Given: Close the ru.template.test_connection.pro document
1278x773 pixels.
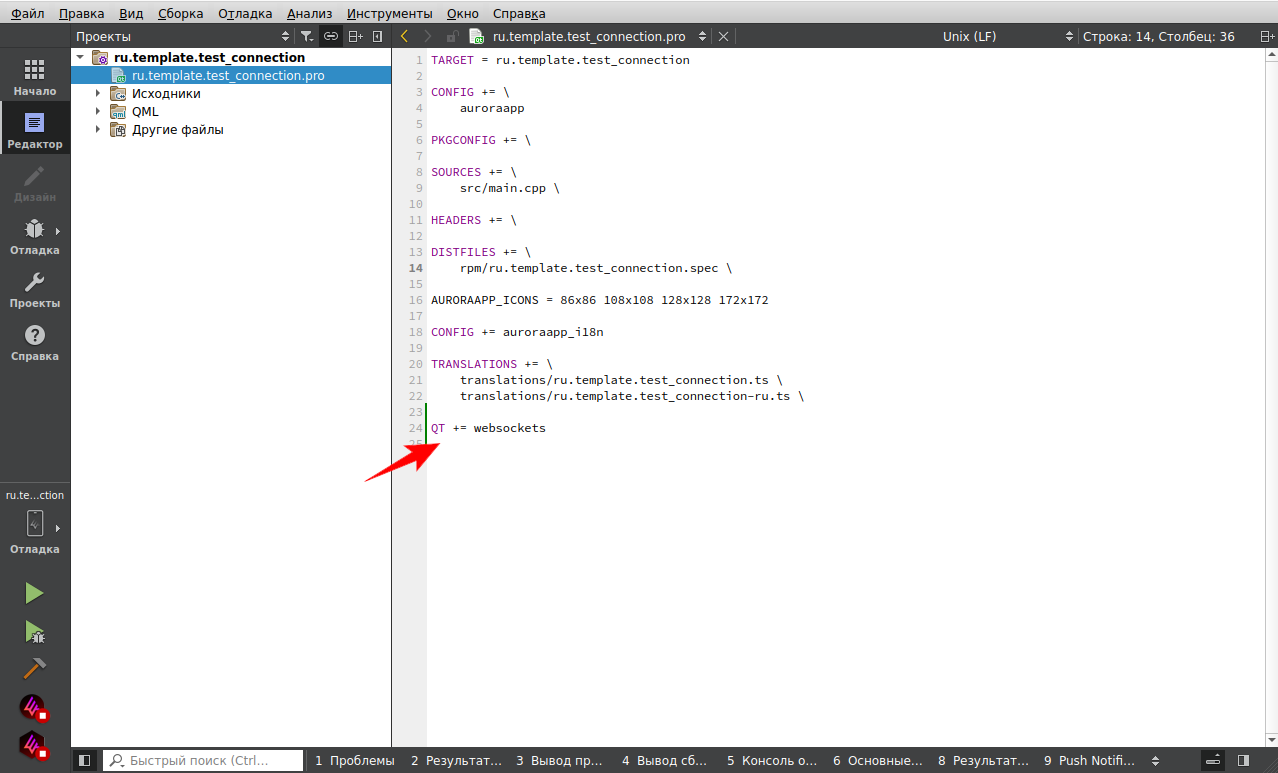Looking at the screenshot, I should pyautogui.click(x=723, y=36).
